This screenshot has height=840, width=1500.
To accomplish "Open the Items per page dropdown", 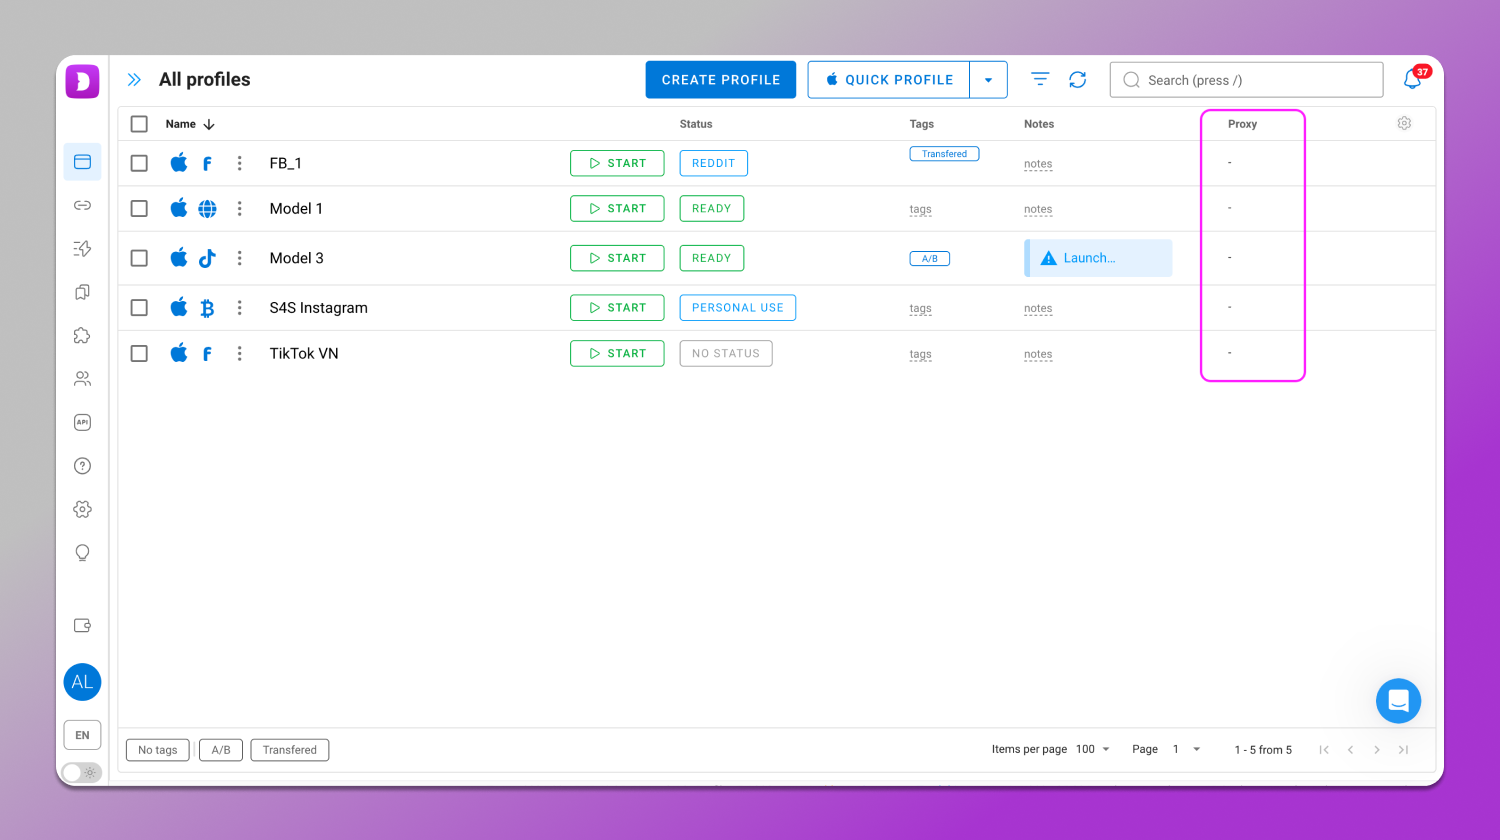I will [1093, 749].
